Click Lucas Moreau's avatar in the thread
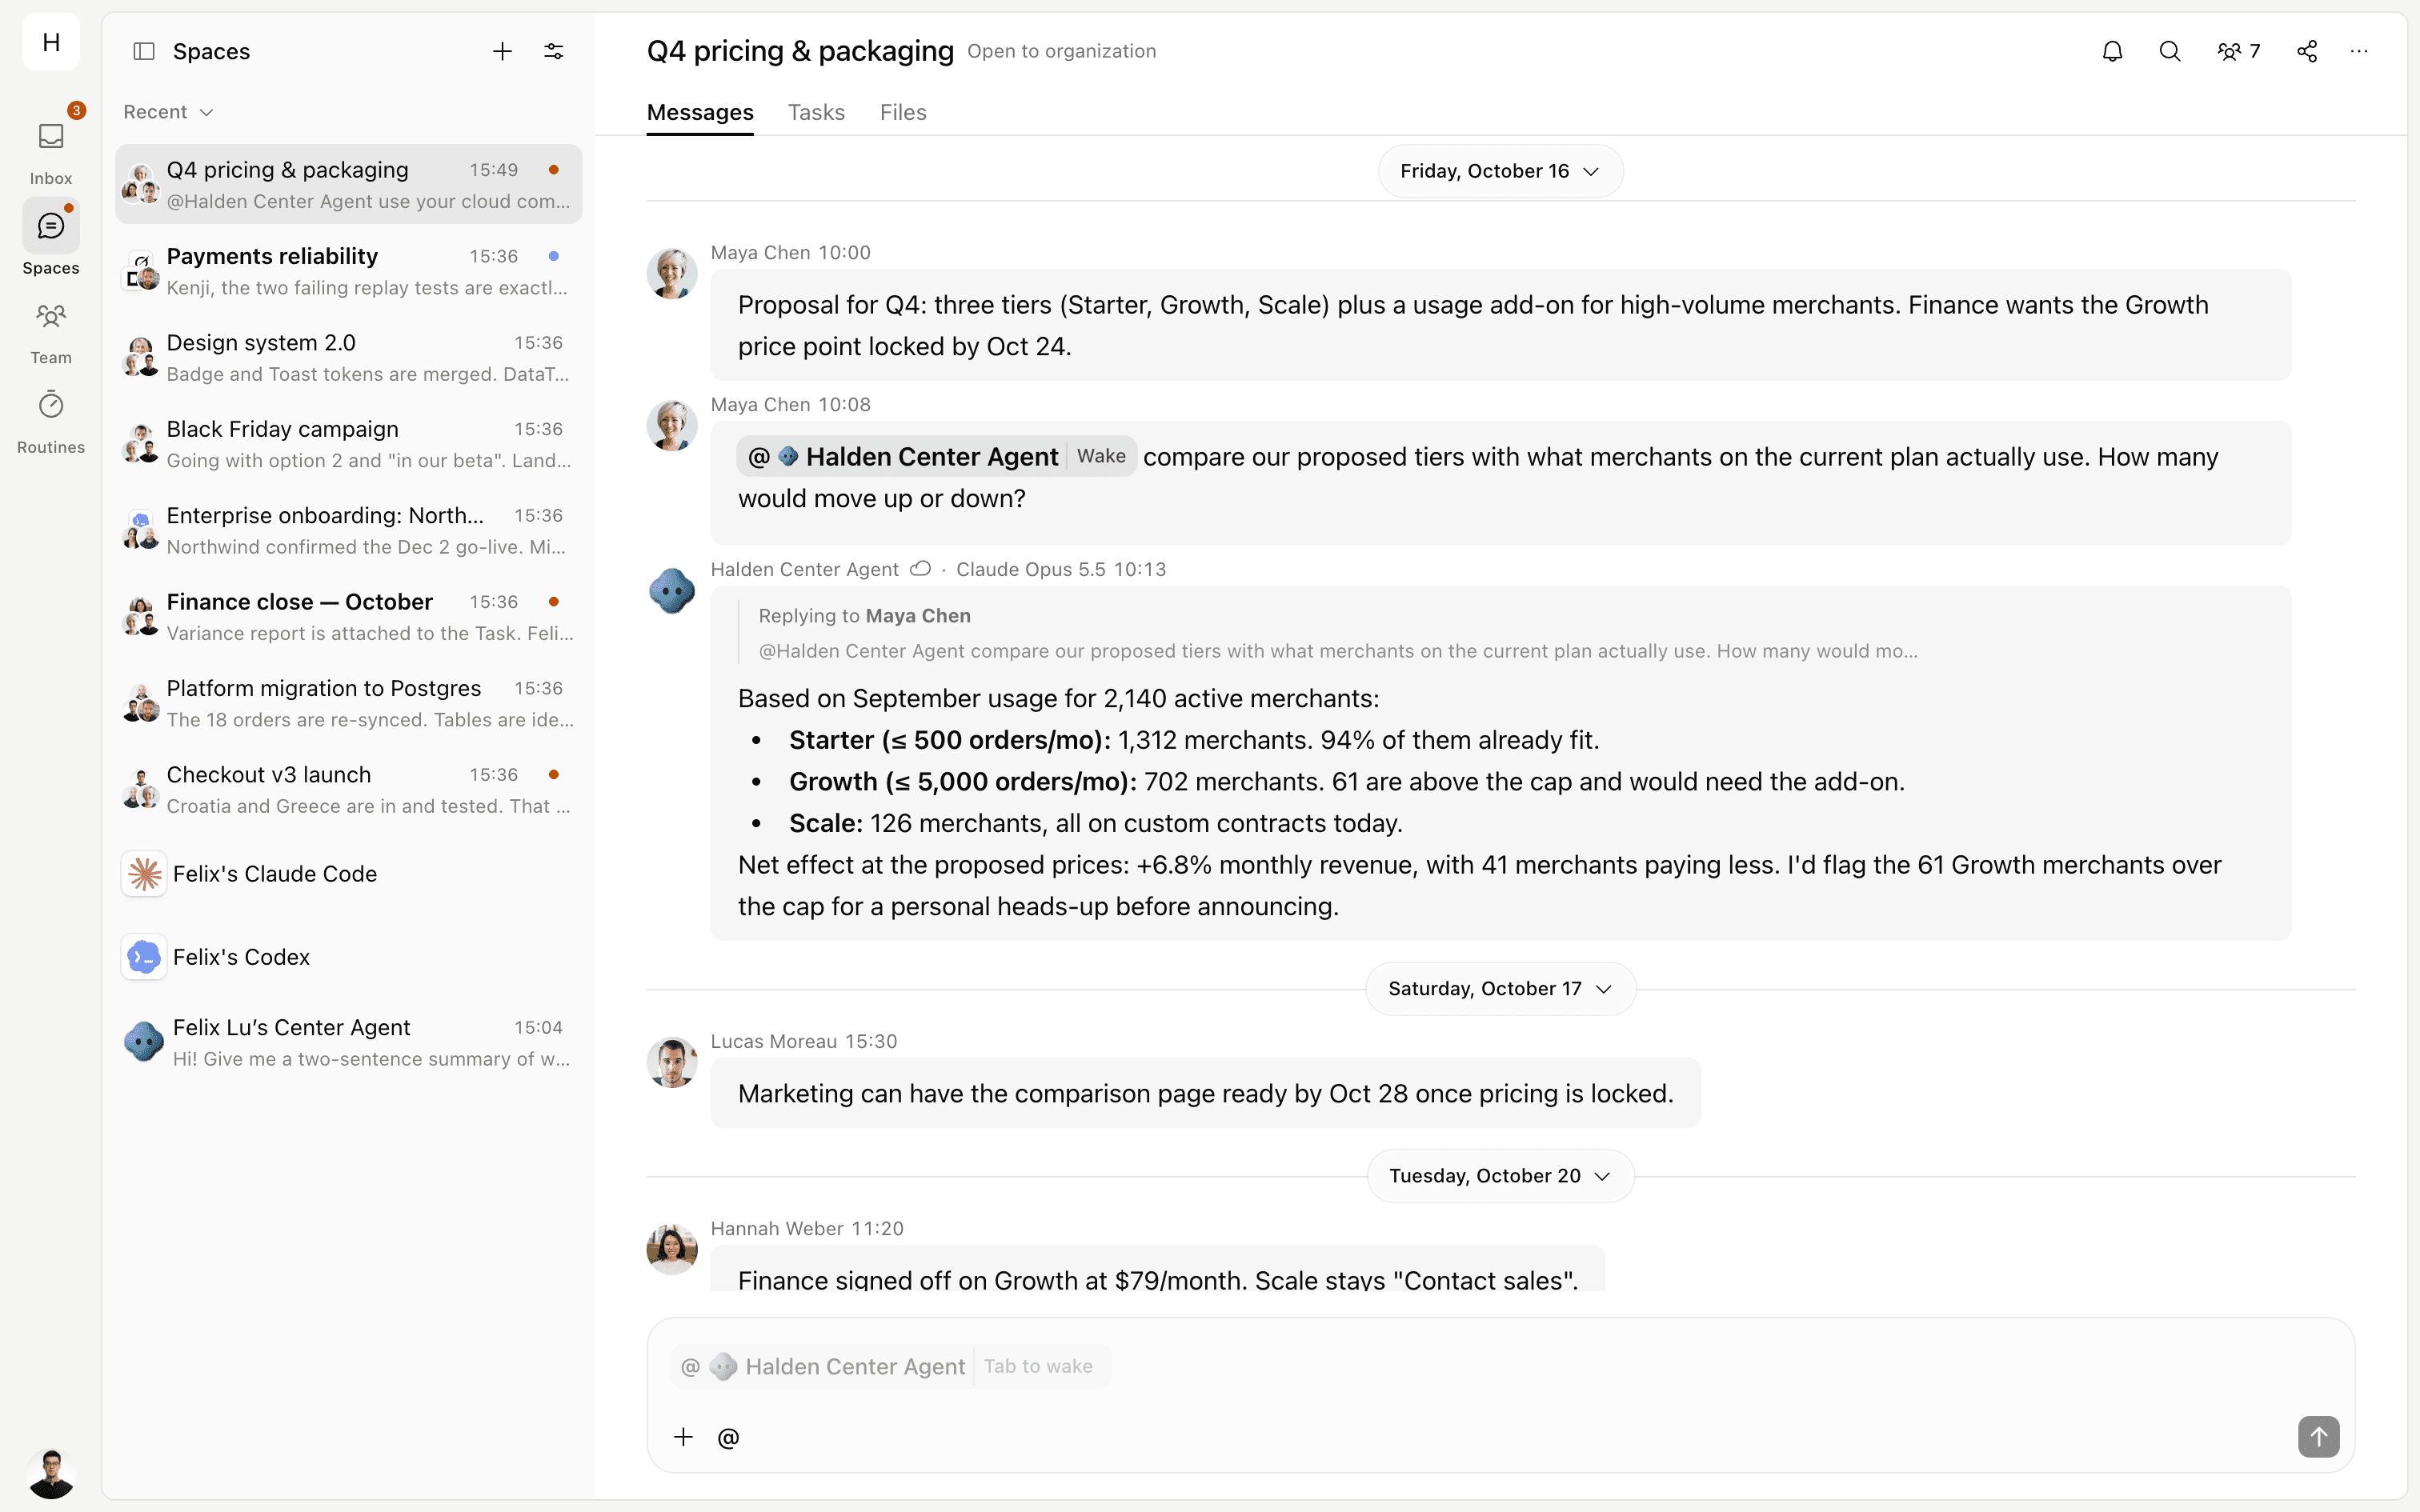2420x1512 pixels. point(672,1062)
